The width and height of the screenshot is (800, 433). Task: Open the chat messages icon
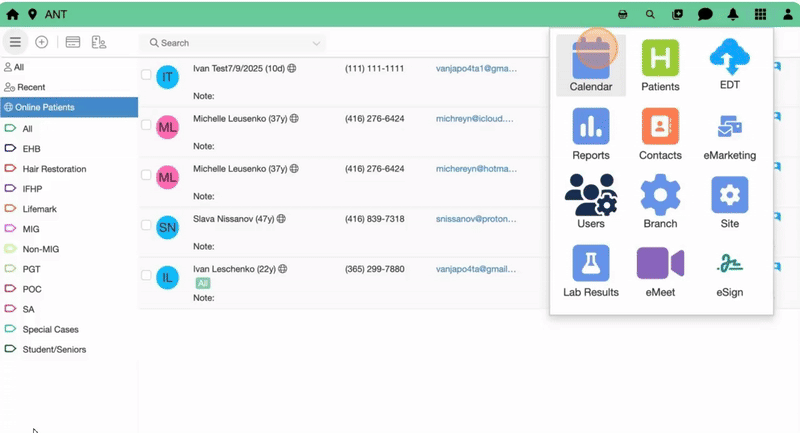(x=705, y=15)
